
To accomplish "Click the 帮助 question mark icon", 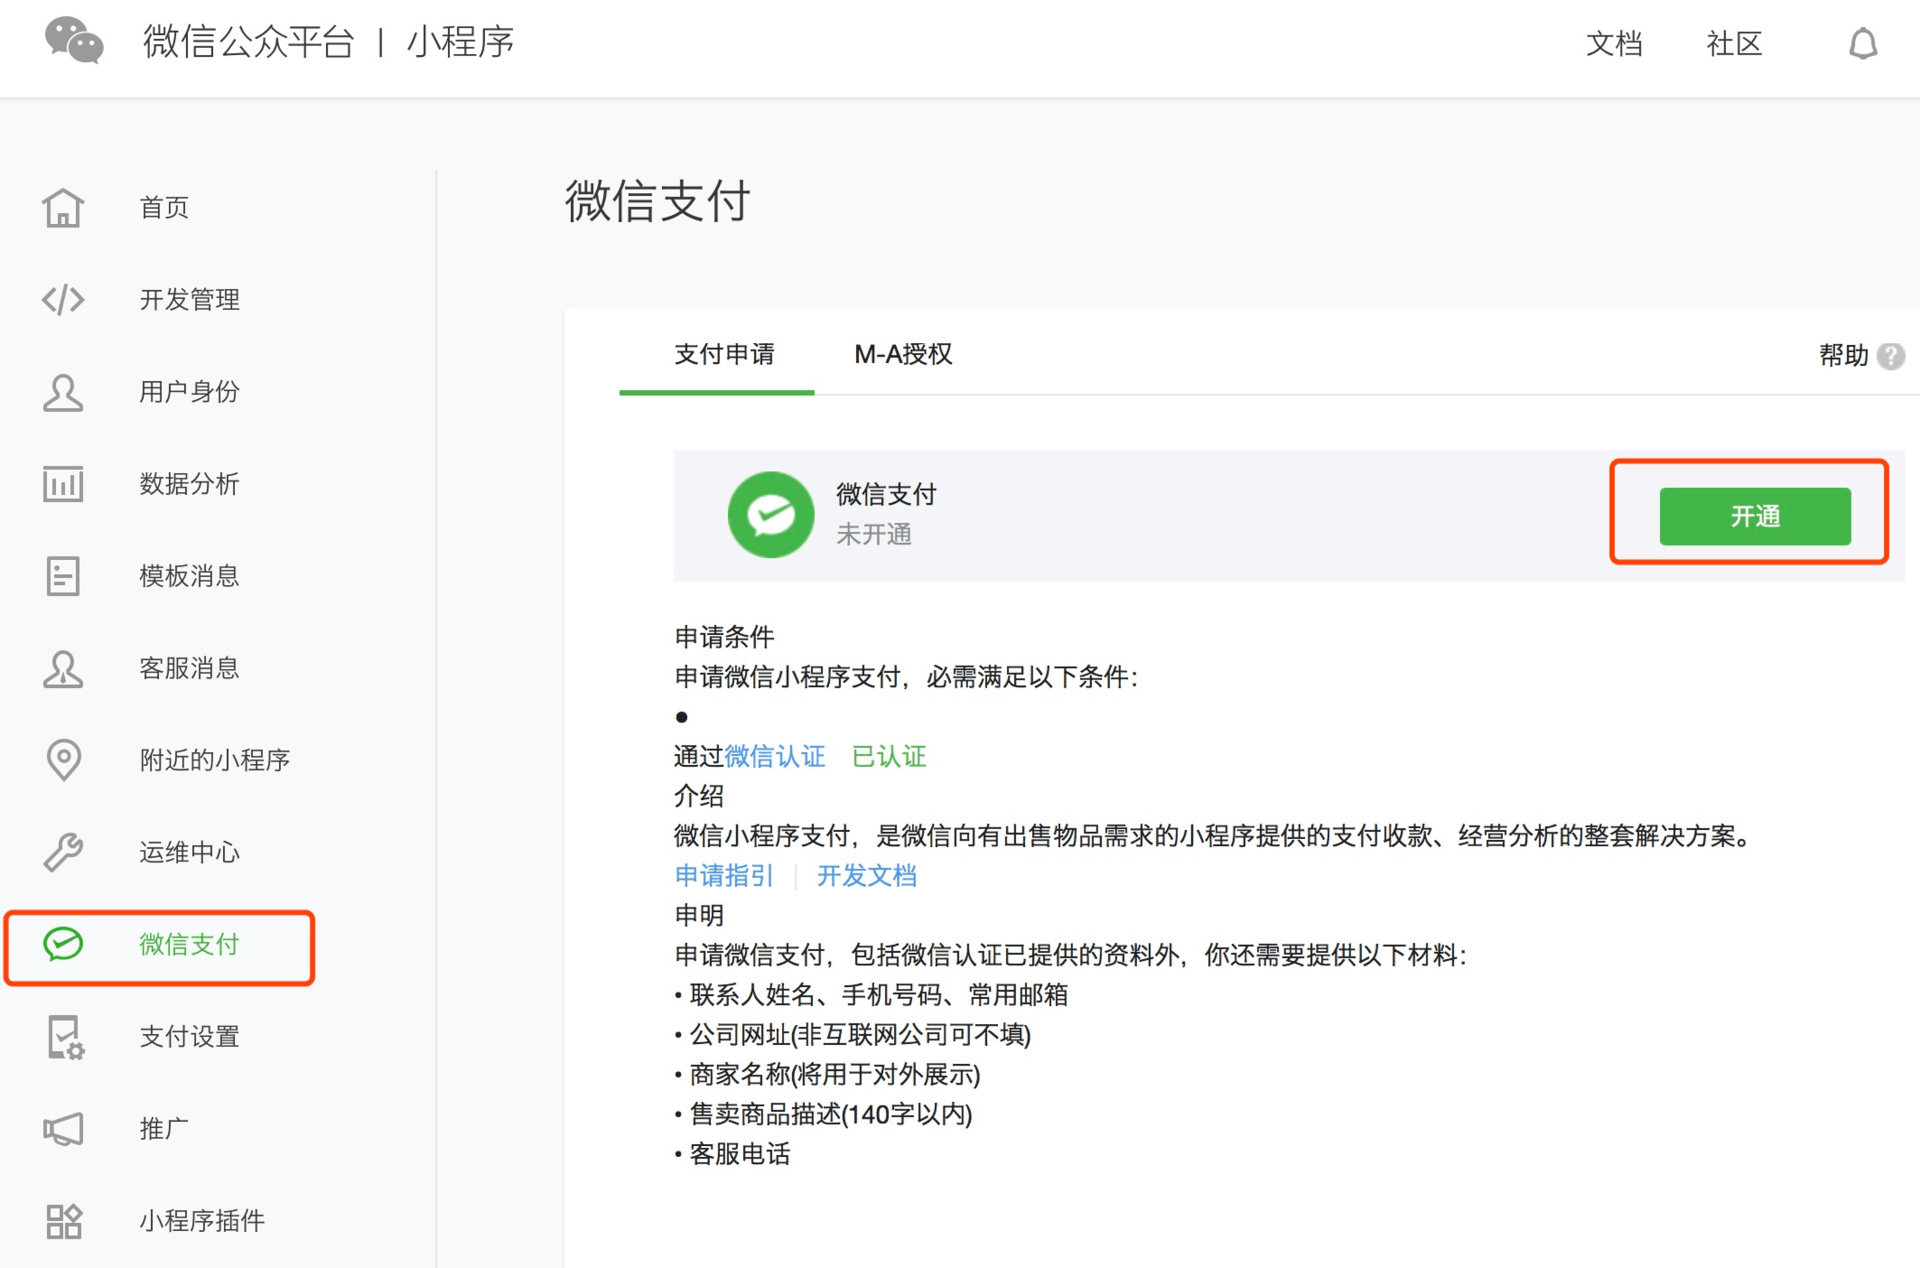I will pos(1890,355).
